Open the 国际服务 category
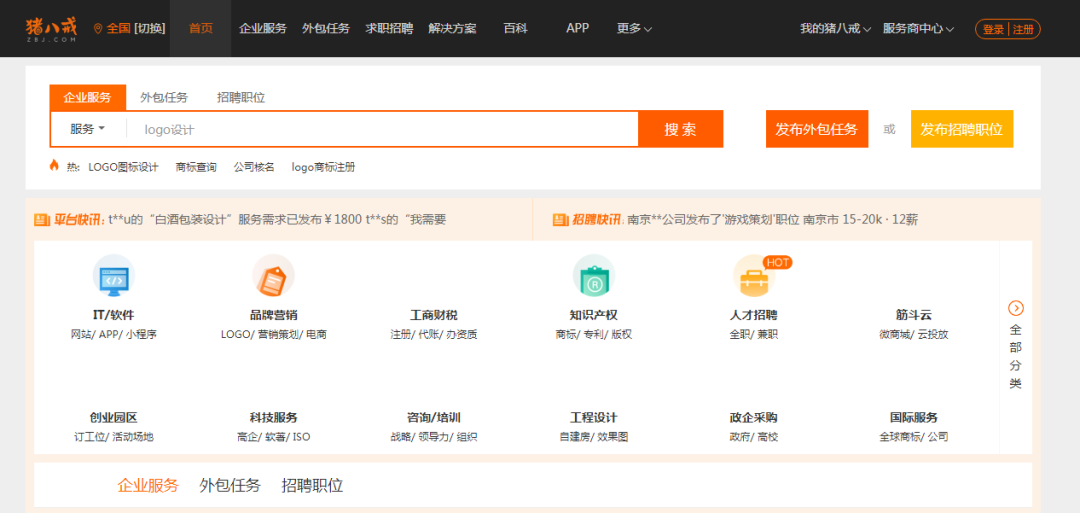The height and width of the screenshot is (513, 1080). 914,417
